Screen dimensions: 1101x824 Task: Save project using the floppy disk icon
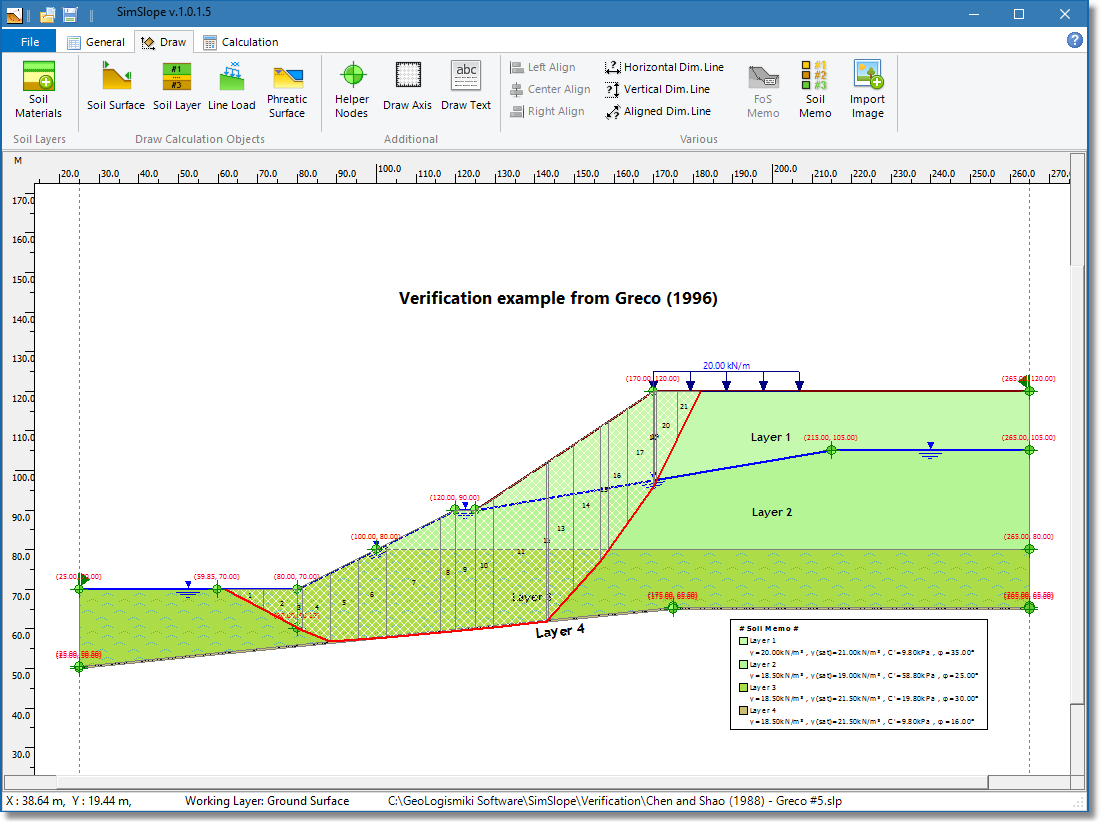coord(70,14)
